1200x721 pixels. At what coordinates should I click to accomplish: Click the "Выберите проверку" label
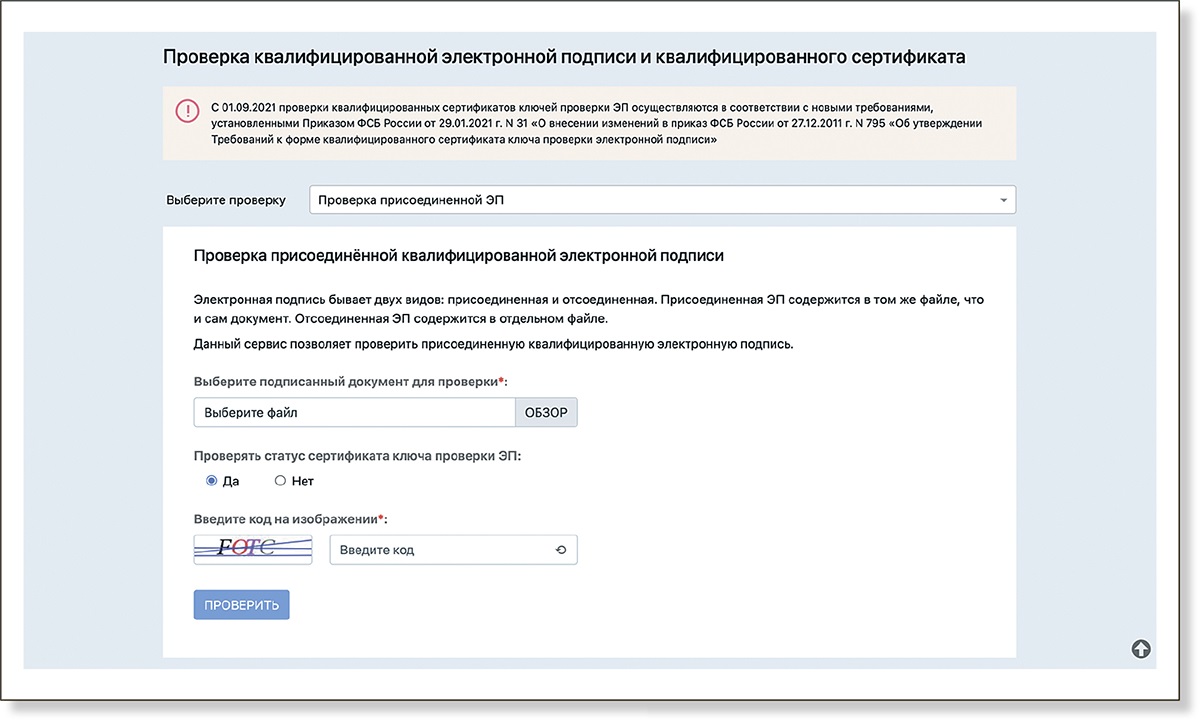pyautogui.click(x=225, y=200)
